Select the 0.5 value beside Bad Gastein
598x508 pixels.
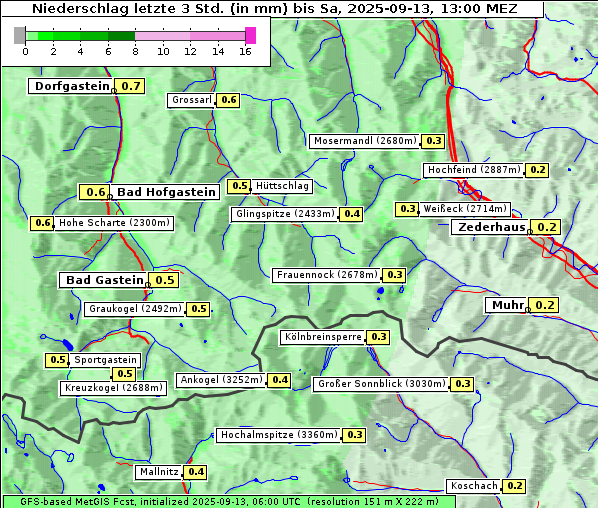coord(164,280)
